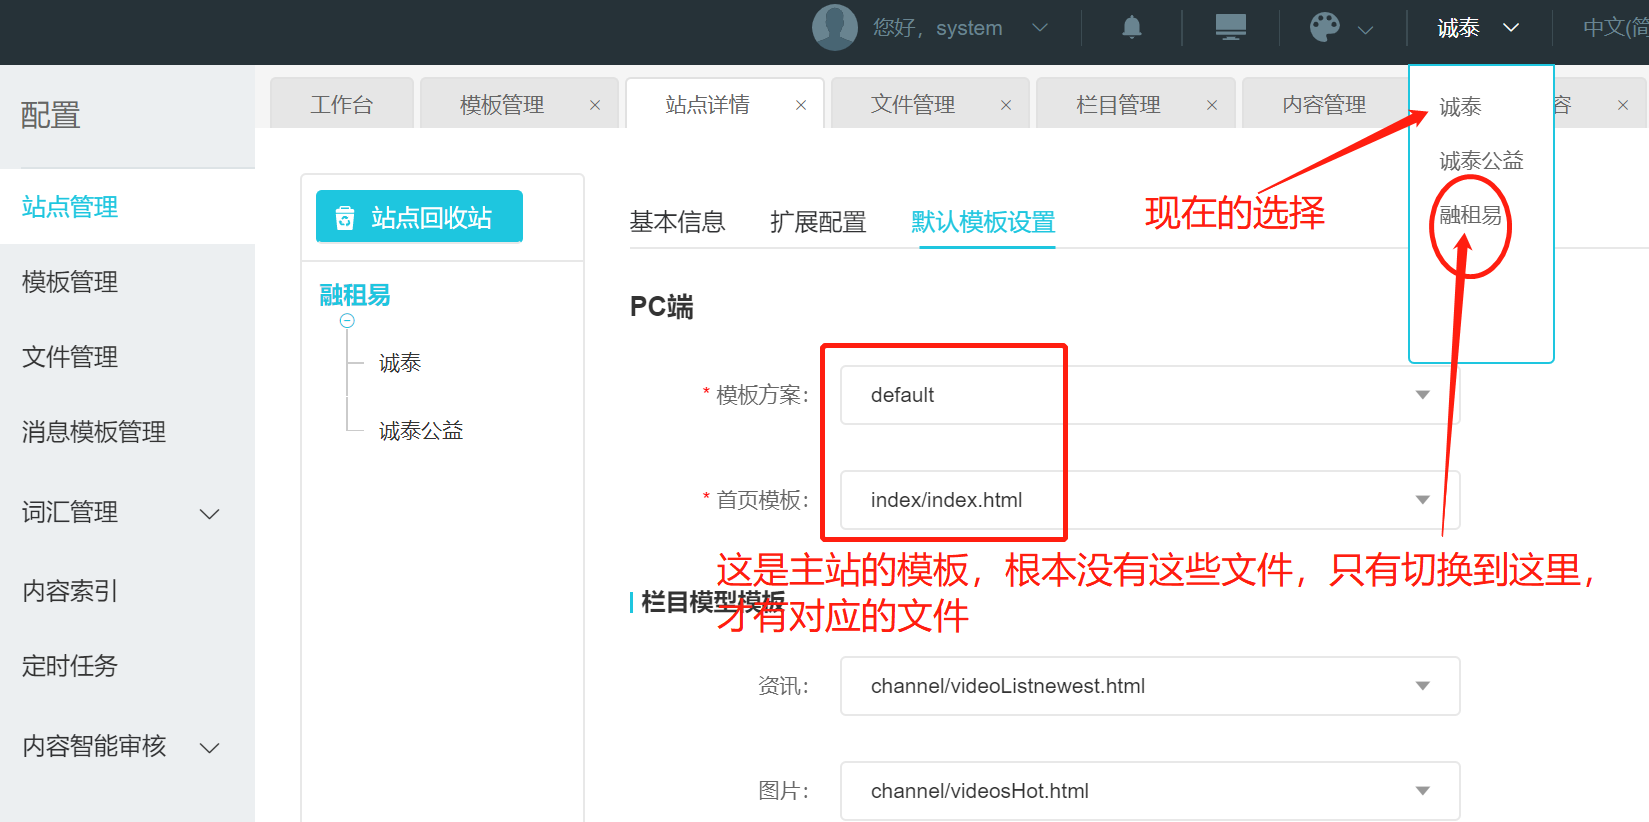Select the 默认模板设置 tab
Image resolution: width=1649 pixels, height=822 pixels.
point(983,222)
